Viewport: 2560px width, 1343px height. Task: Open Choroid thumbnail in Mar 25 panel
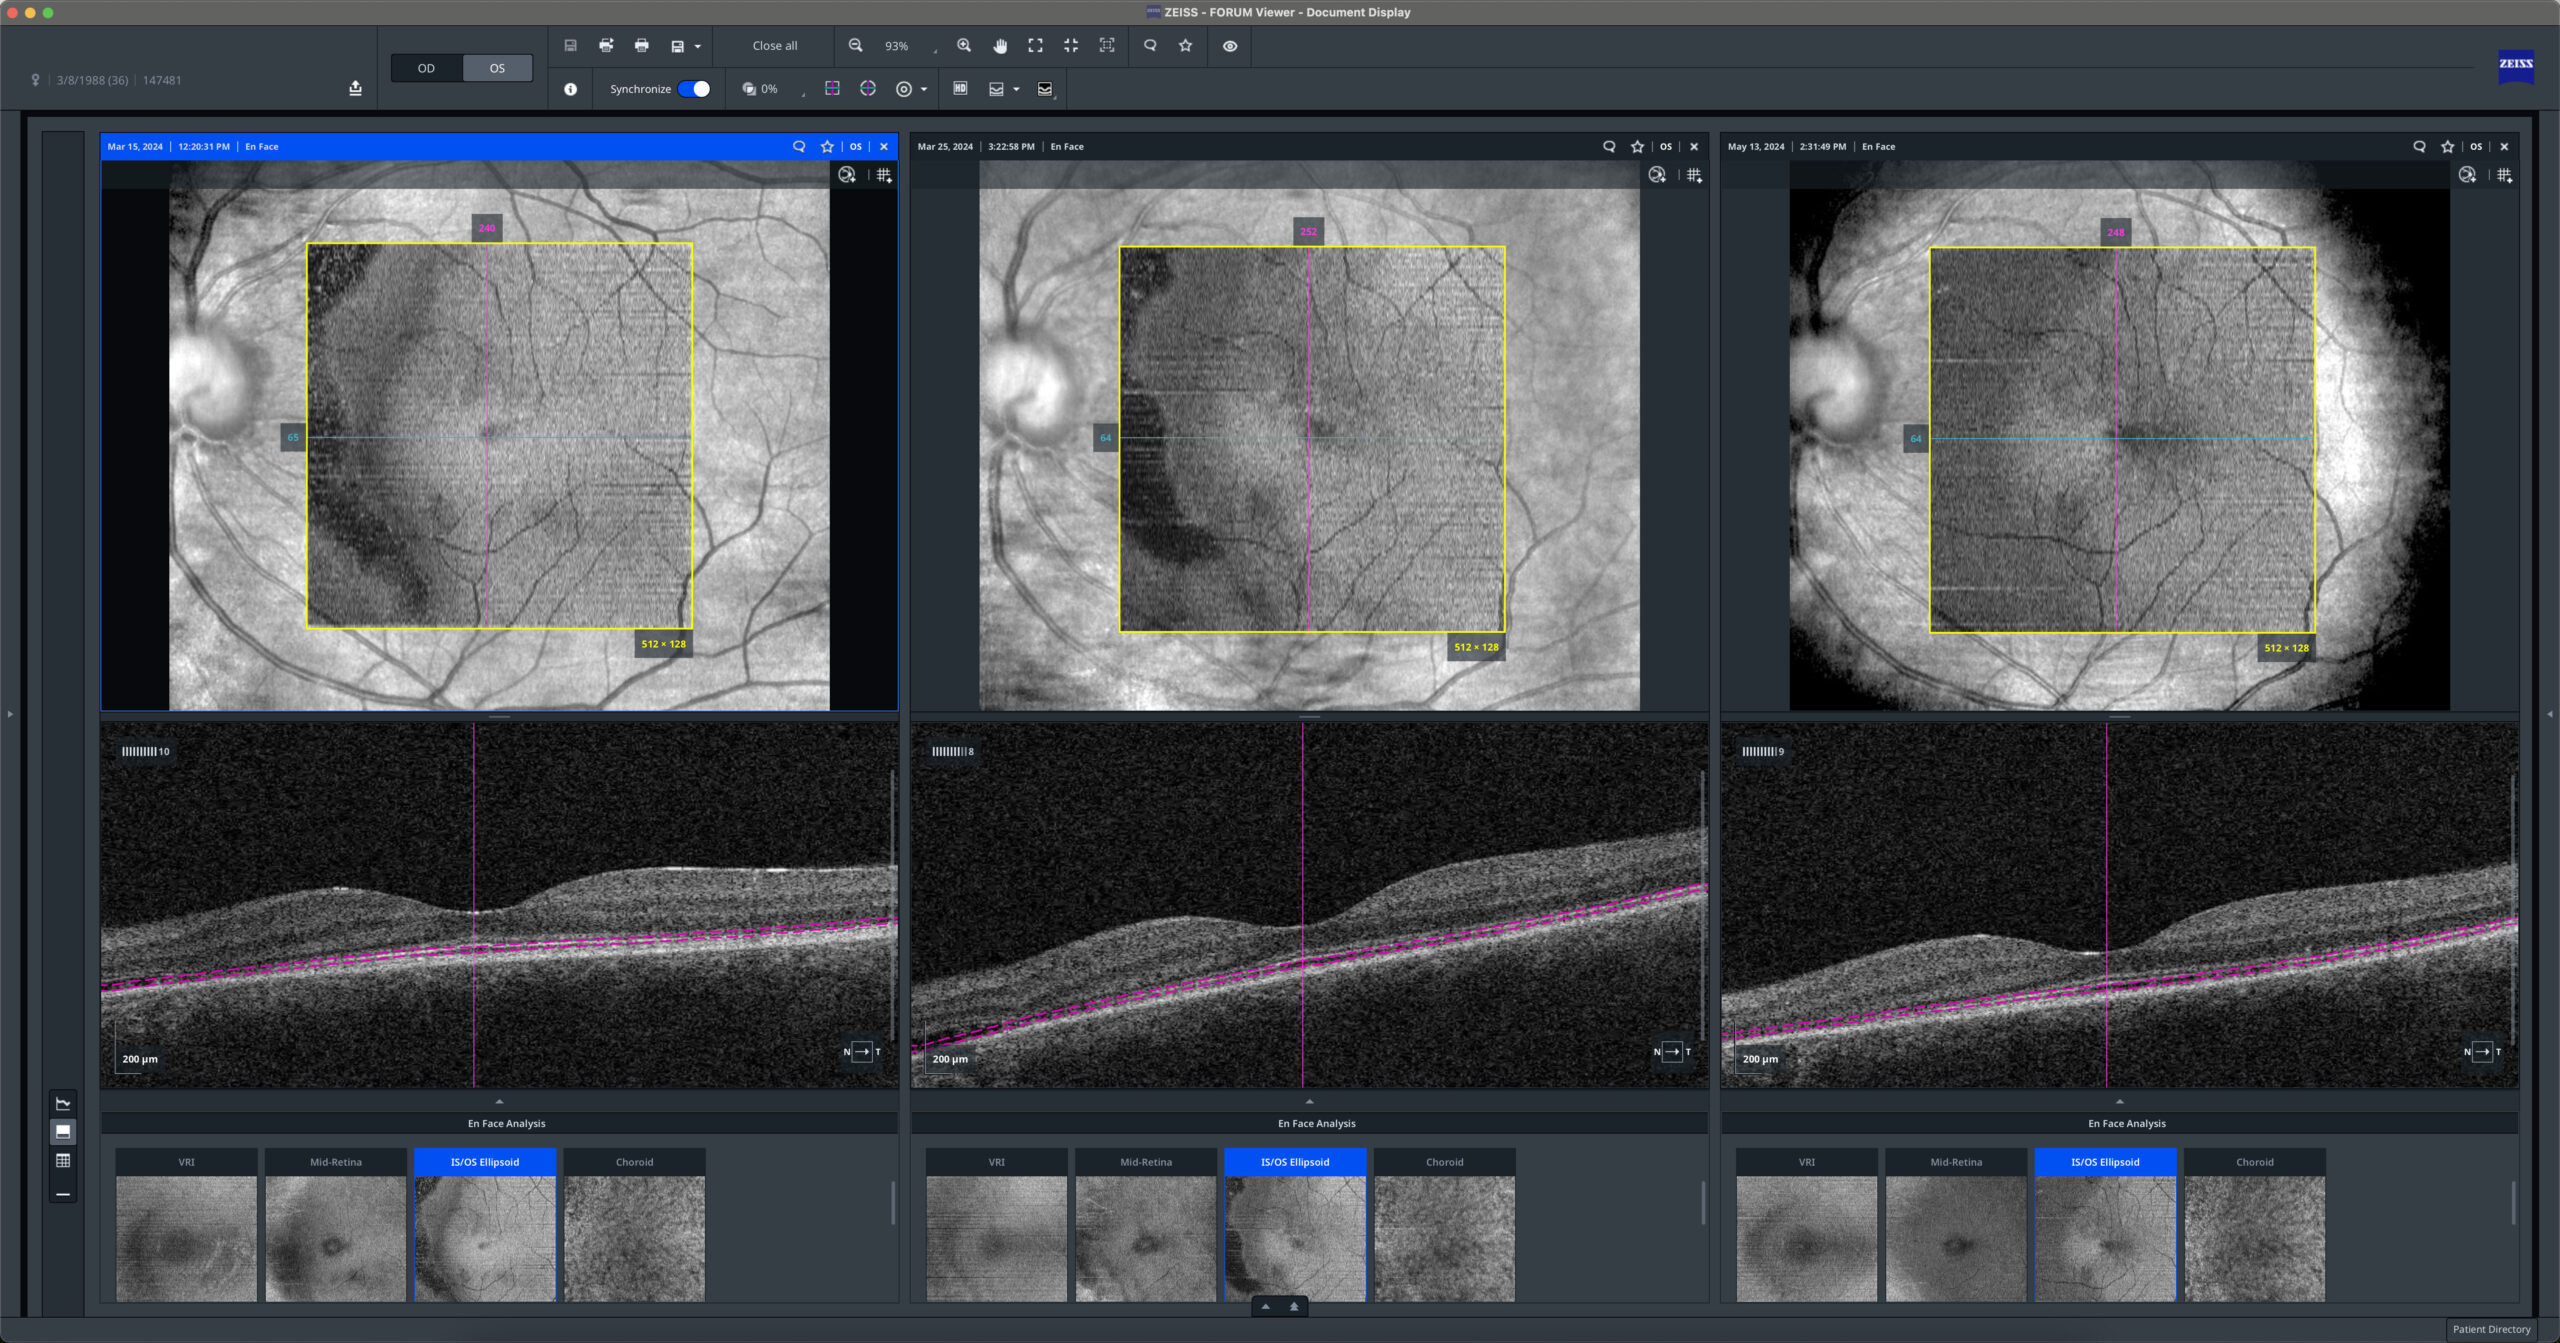click(1444, 1239)
